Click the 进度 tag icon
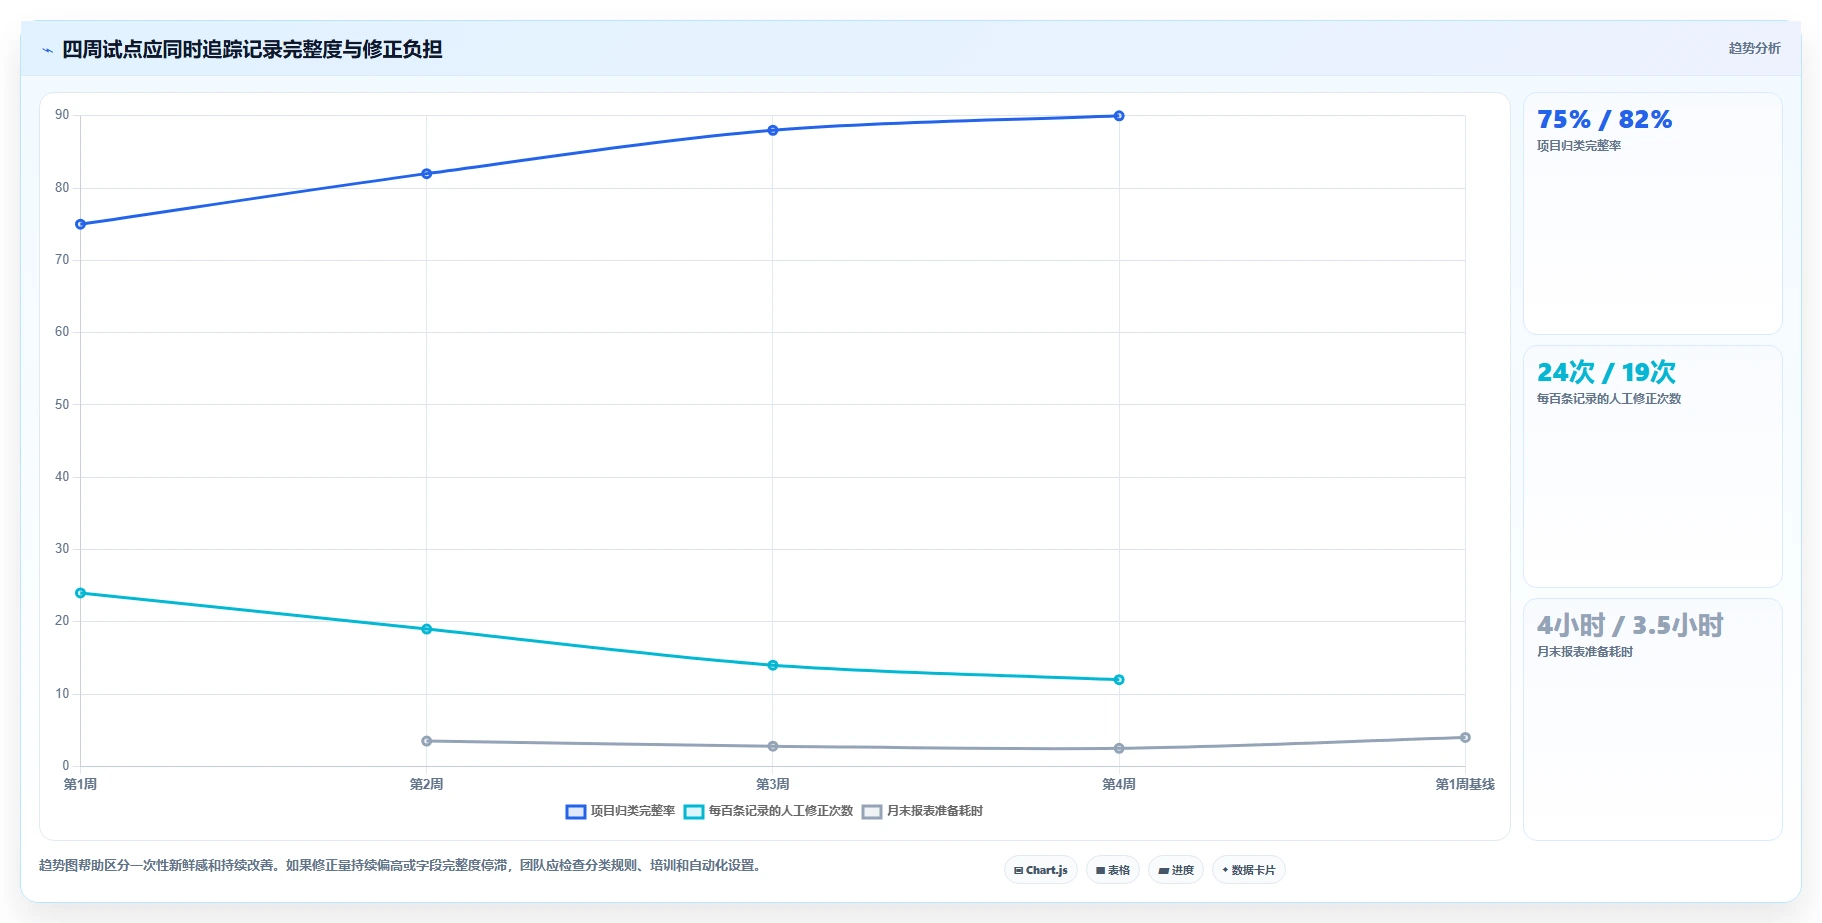This screenshot has height=923, width=1822. tap(1163, 871)
